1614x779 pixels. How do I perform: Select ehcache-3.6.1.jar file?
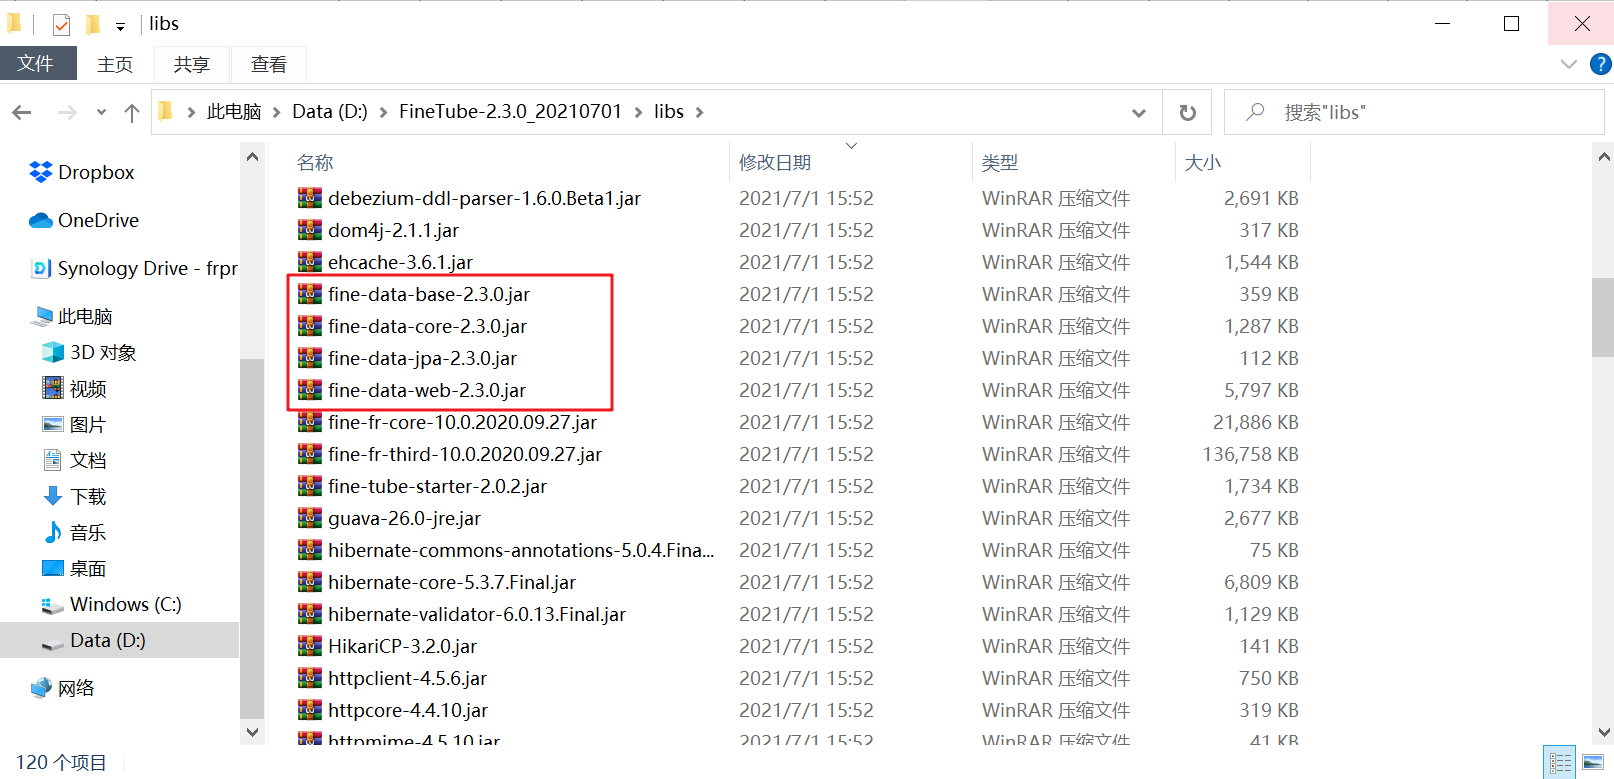tap(400, 262)
